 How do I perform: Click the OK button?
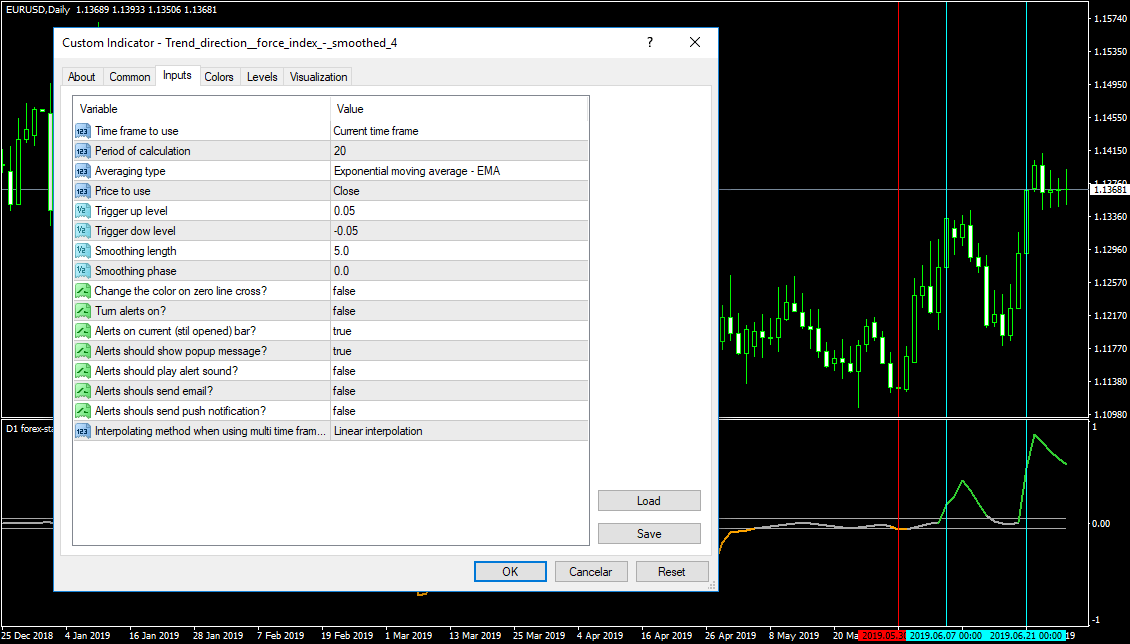click(x=510, y=572)
